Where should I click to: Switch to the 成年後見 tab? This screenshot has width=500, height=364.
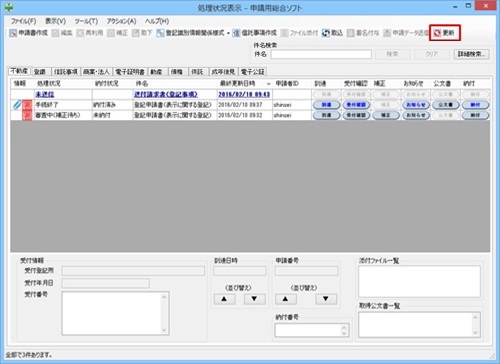(223, 72)
